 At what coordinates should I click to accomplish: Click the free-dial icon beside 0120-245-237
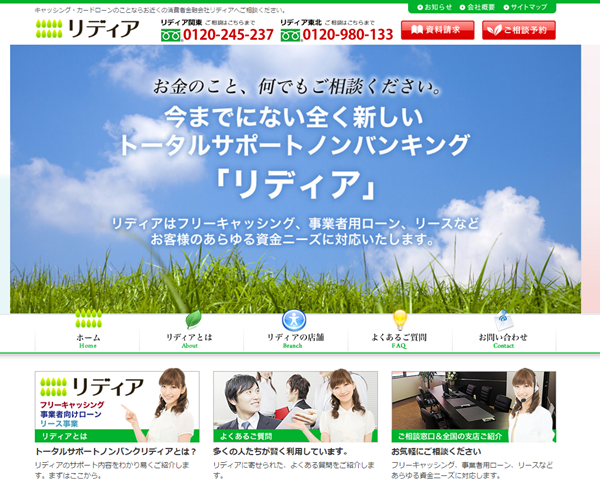tap(172, 35)
